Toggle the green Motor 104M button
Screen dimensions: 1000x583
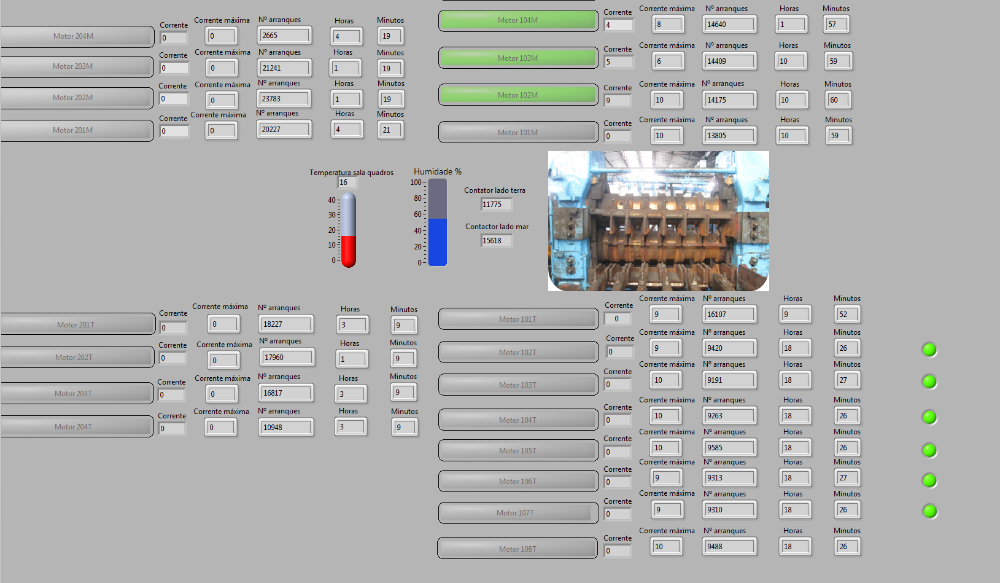517,20
